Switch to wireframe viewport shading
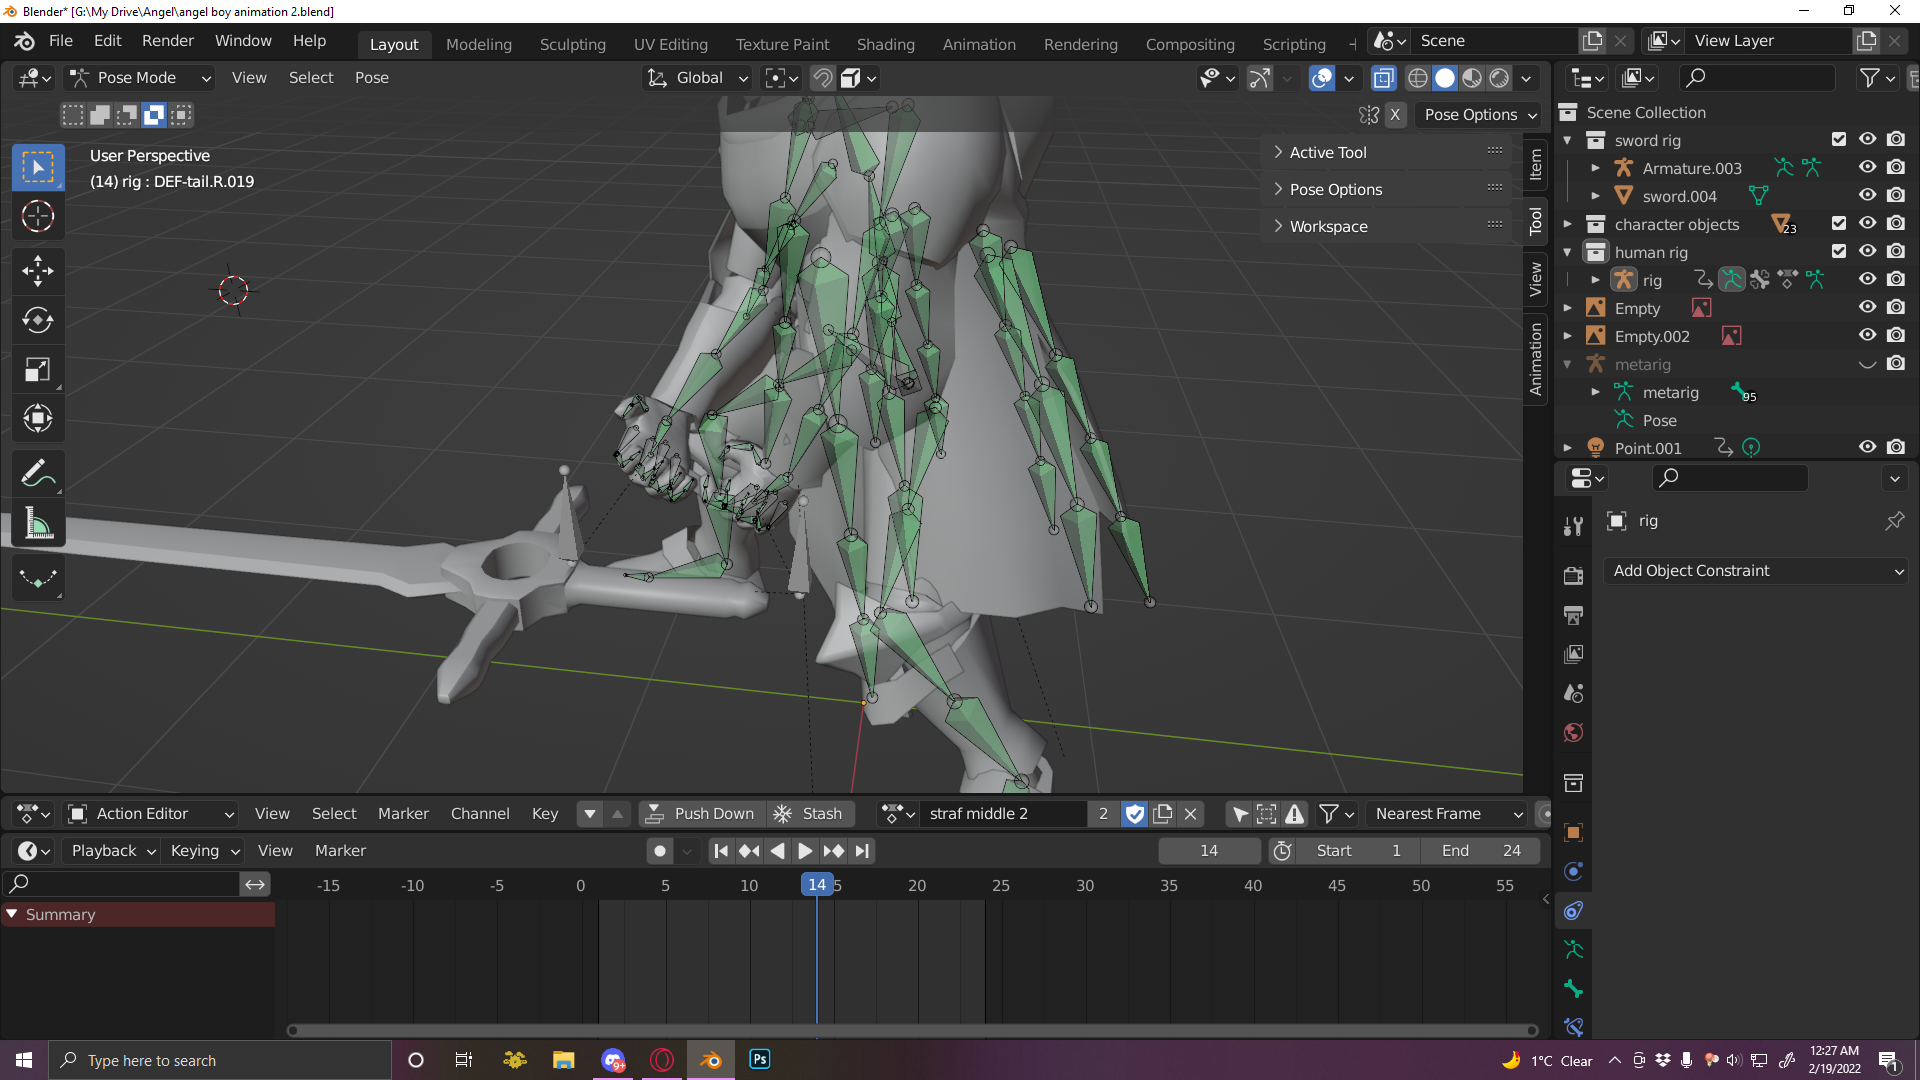1920x1080 pixels. click(x=1417, y=78)
